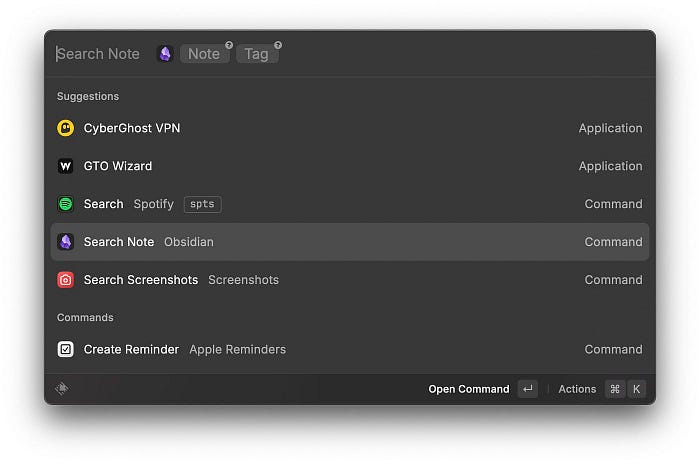Click the green Spotify icon
700x463 pixels.
coord(66,204)
